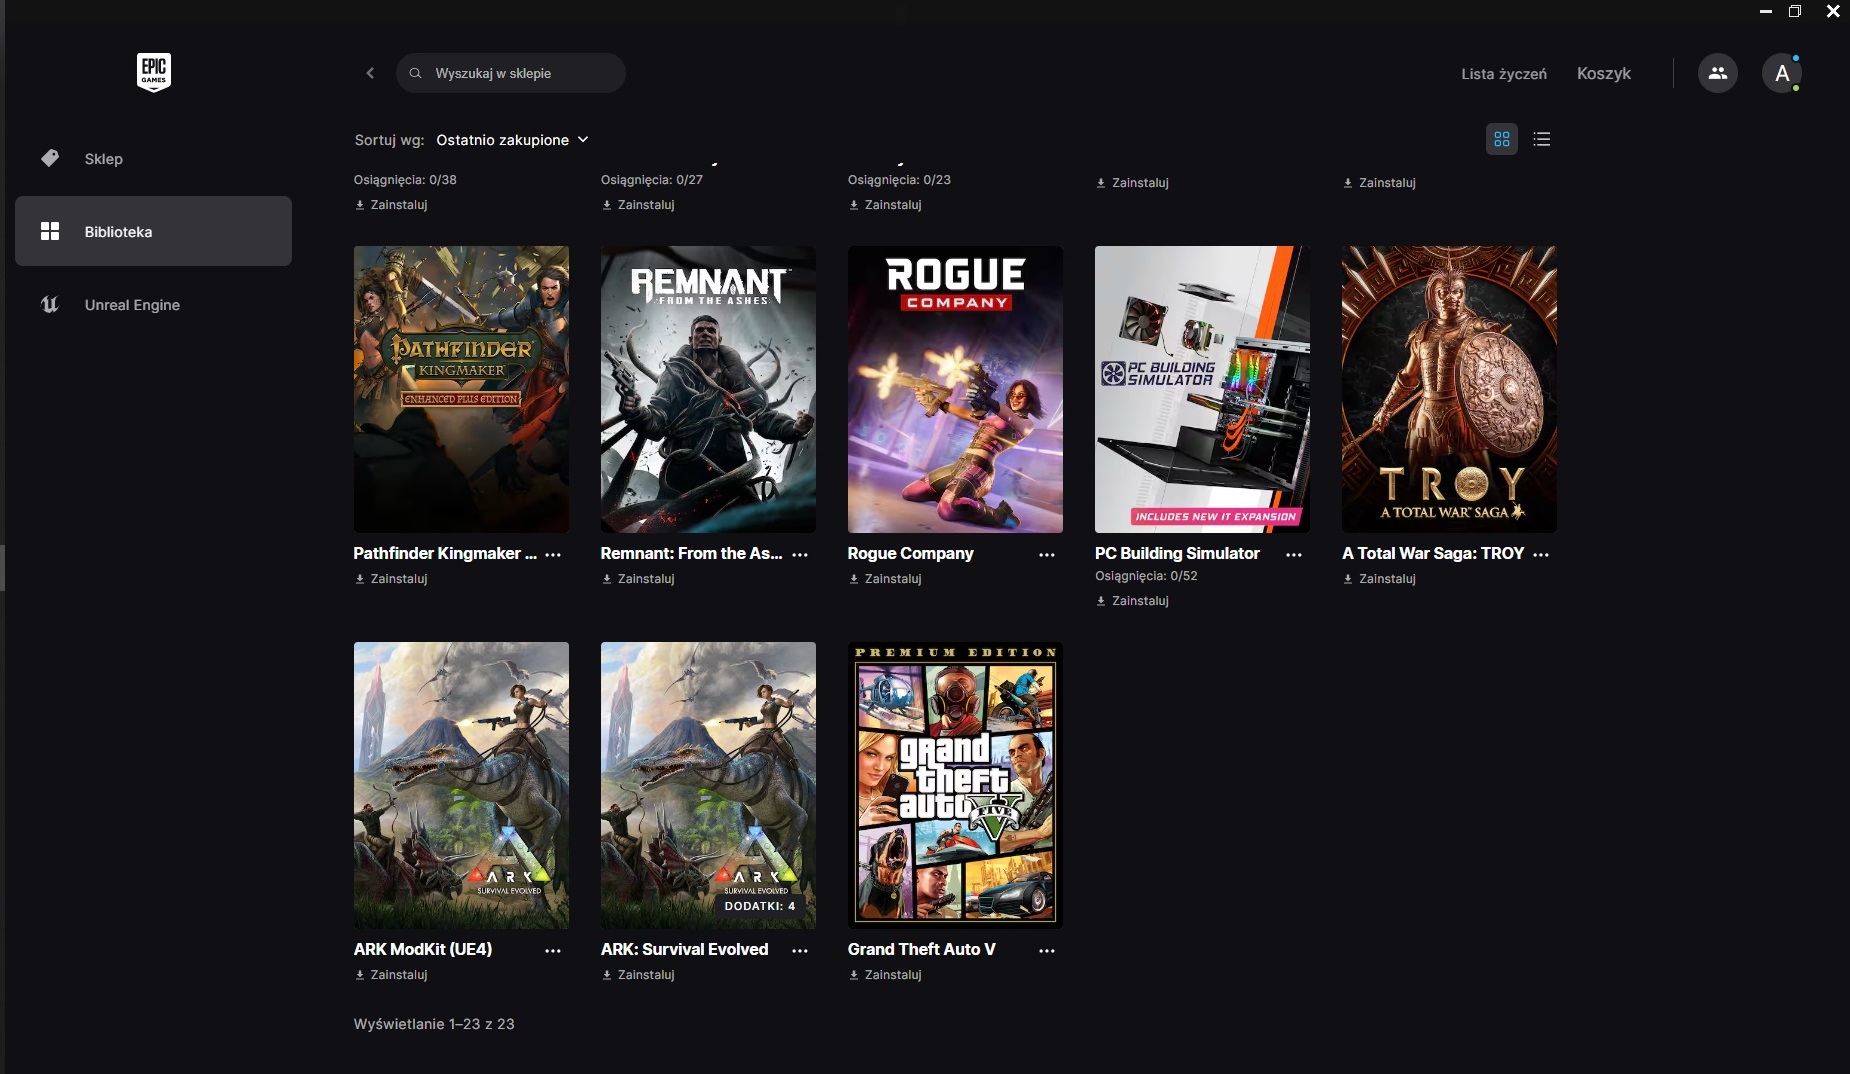The width and height of the screenshot is (1850, 1074).
Task: Click the Rogue Company title text
Action: [910, 553]
